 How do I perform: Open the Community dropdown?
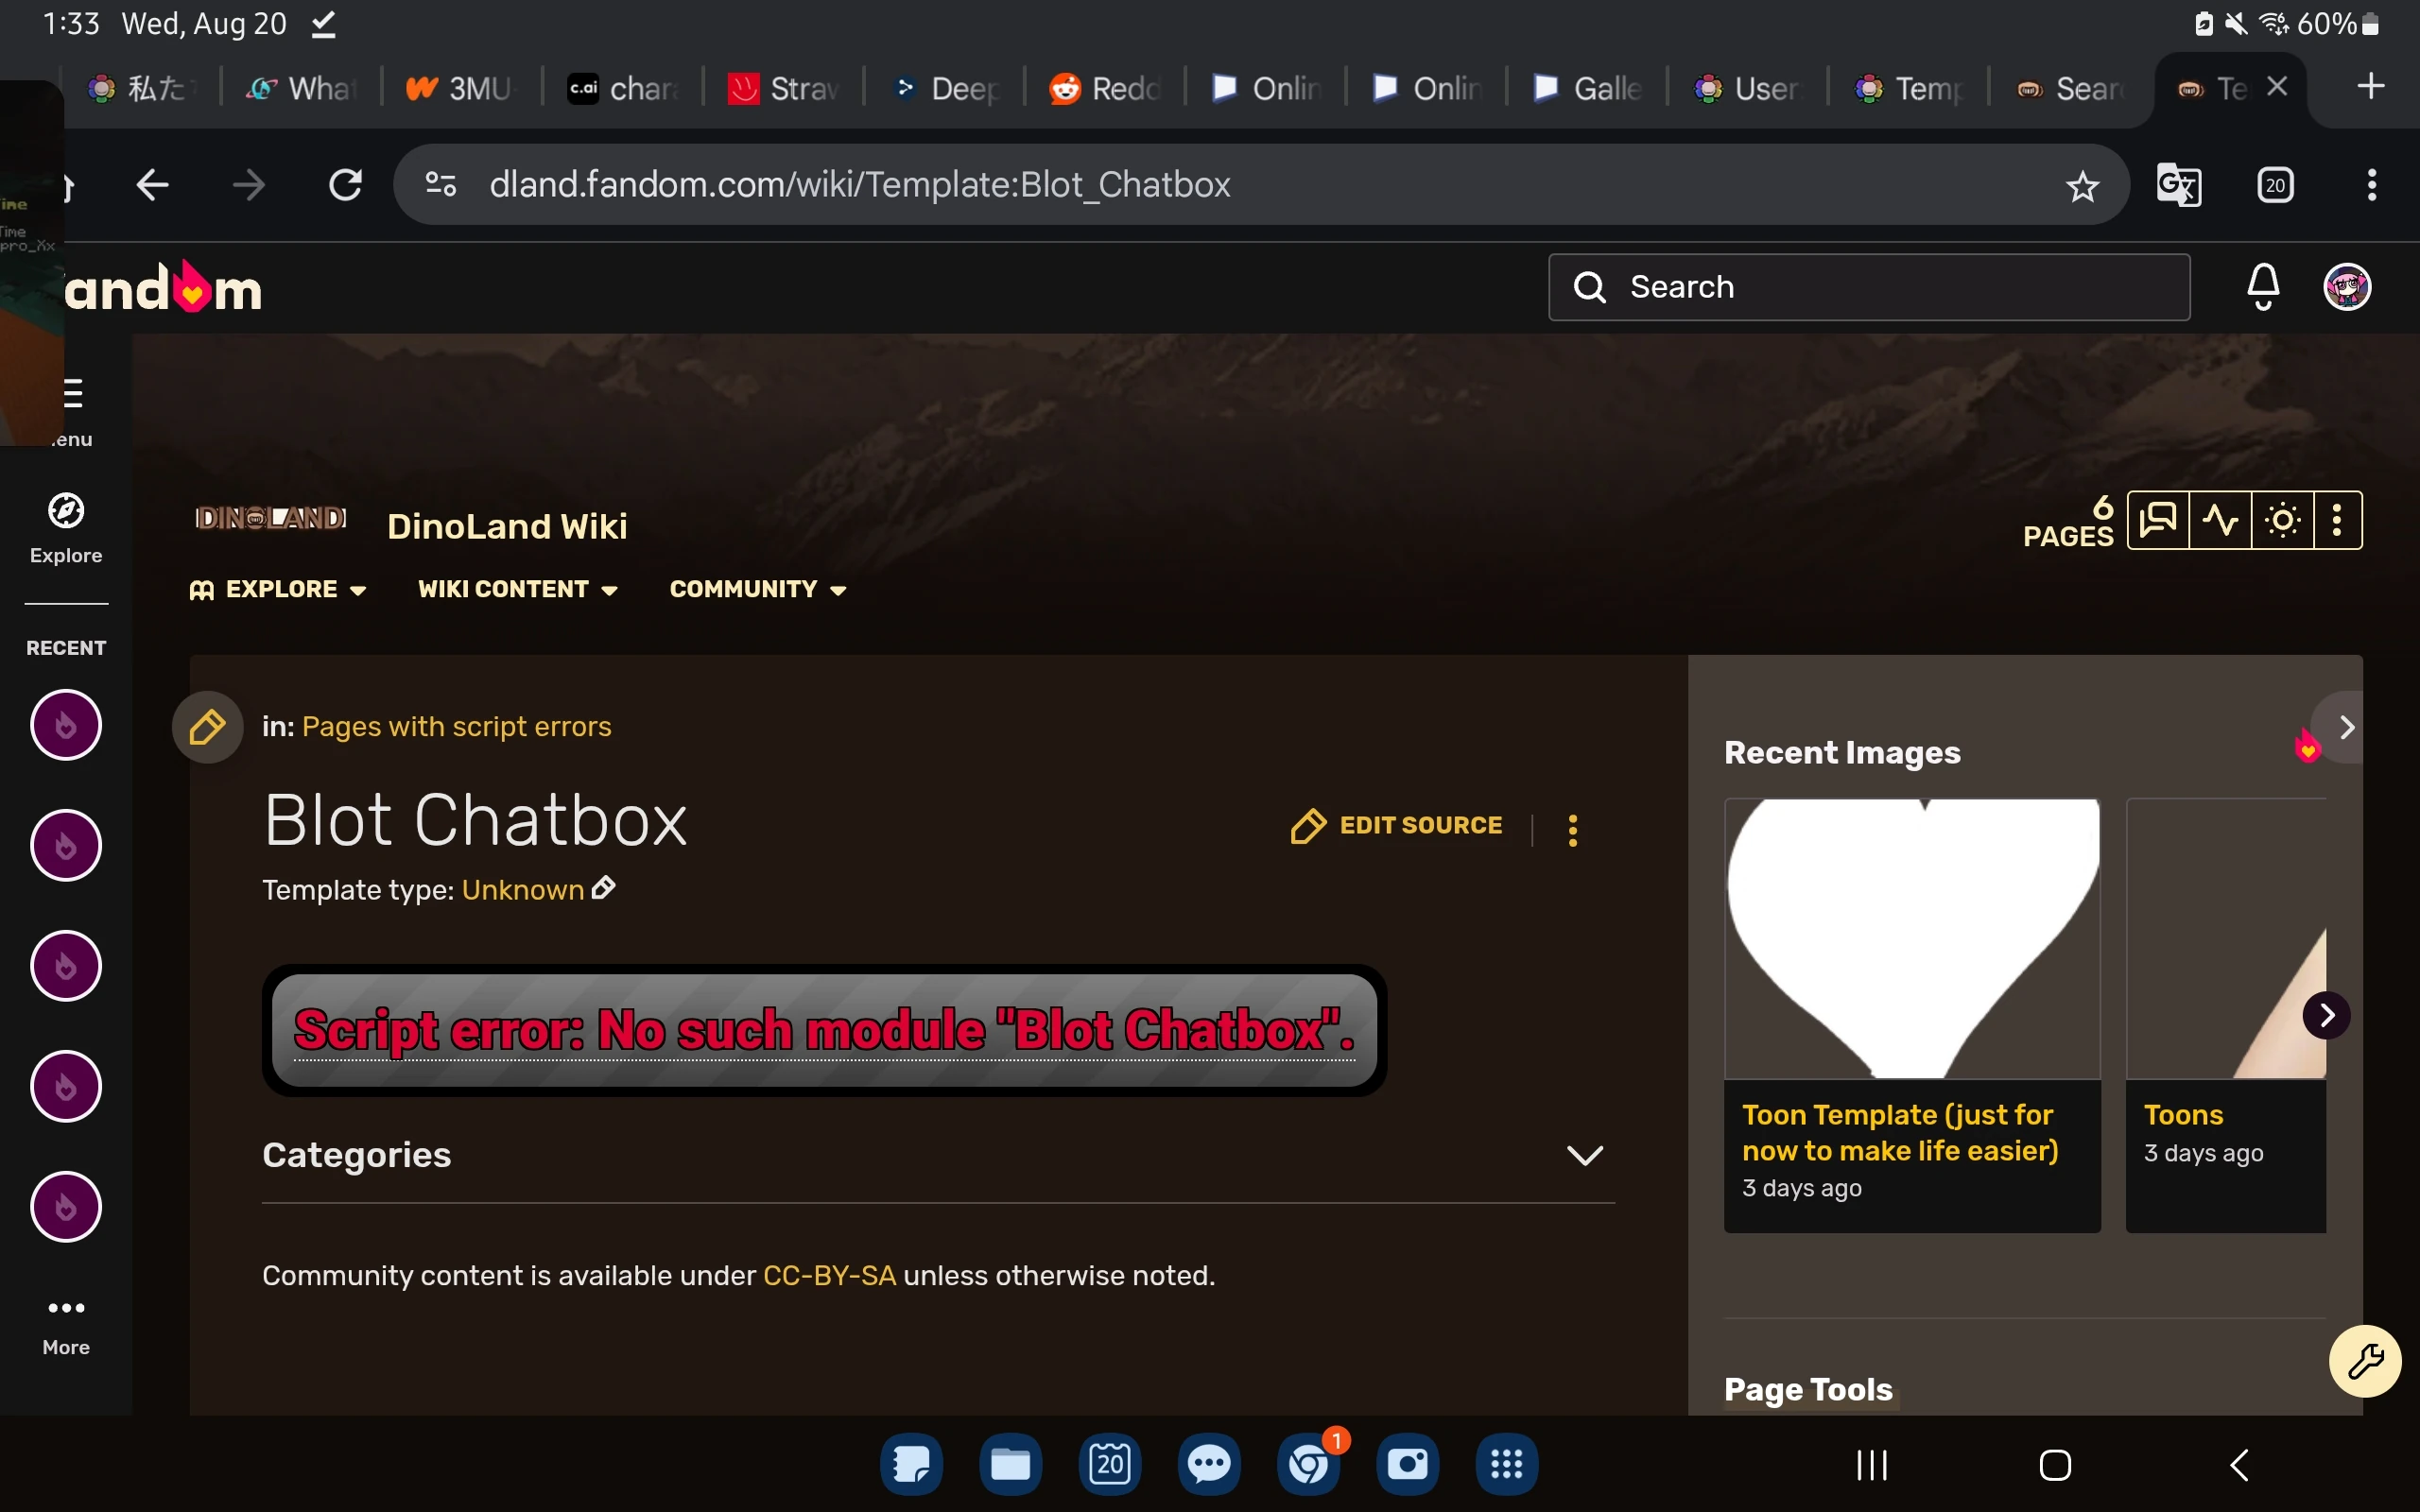click(x=756, y=589)
